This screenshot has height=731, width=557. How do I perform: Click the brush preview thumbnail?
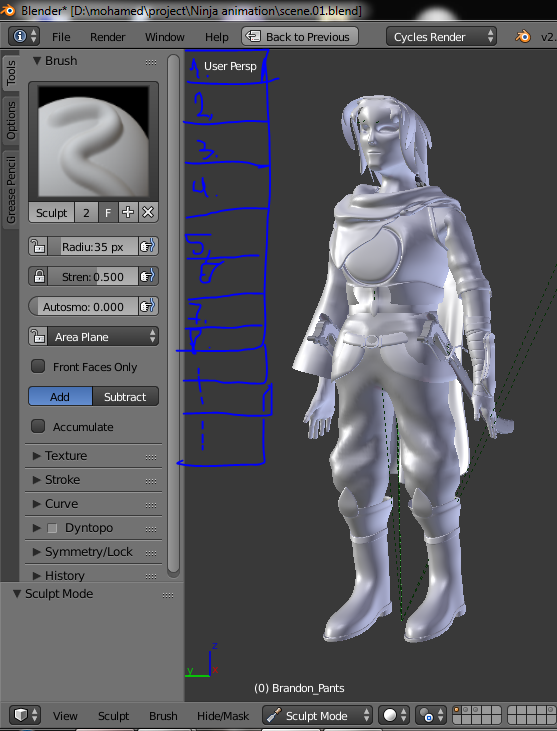pos(93,141)
